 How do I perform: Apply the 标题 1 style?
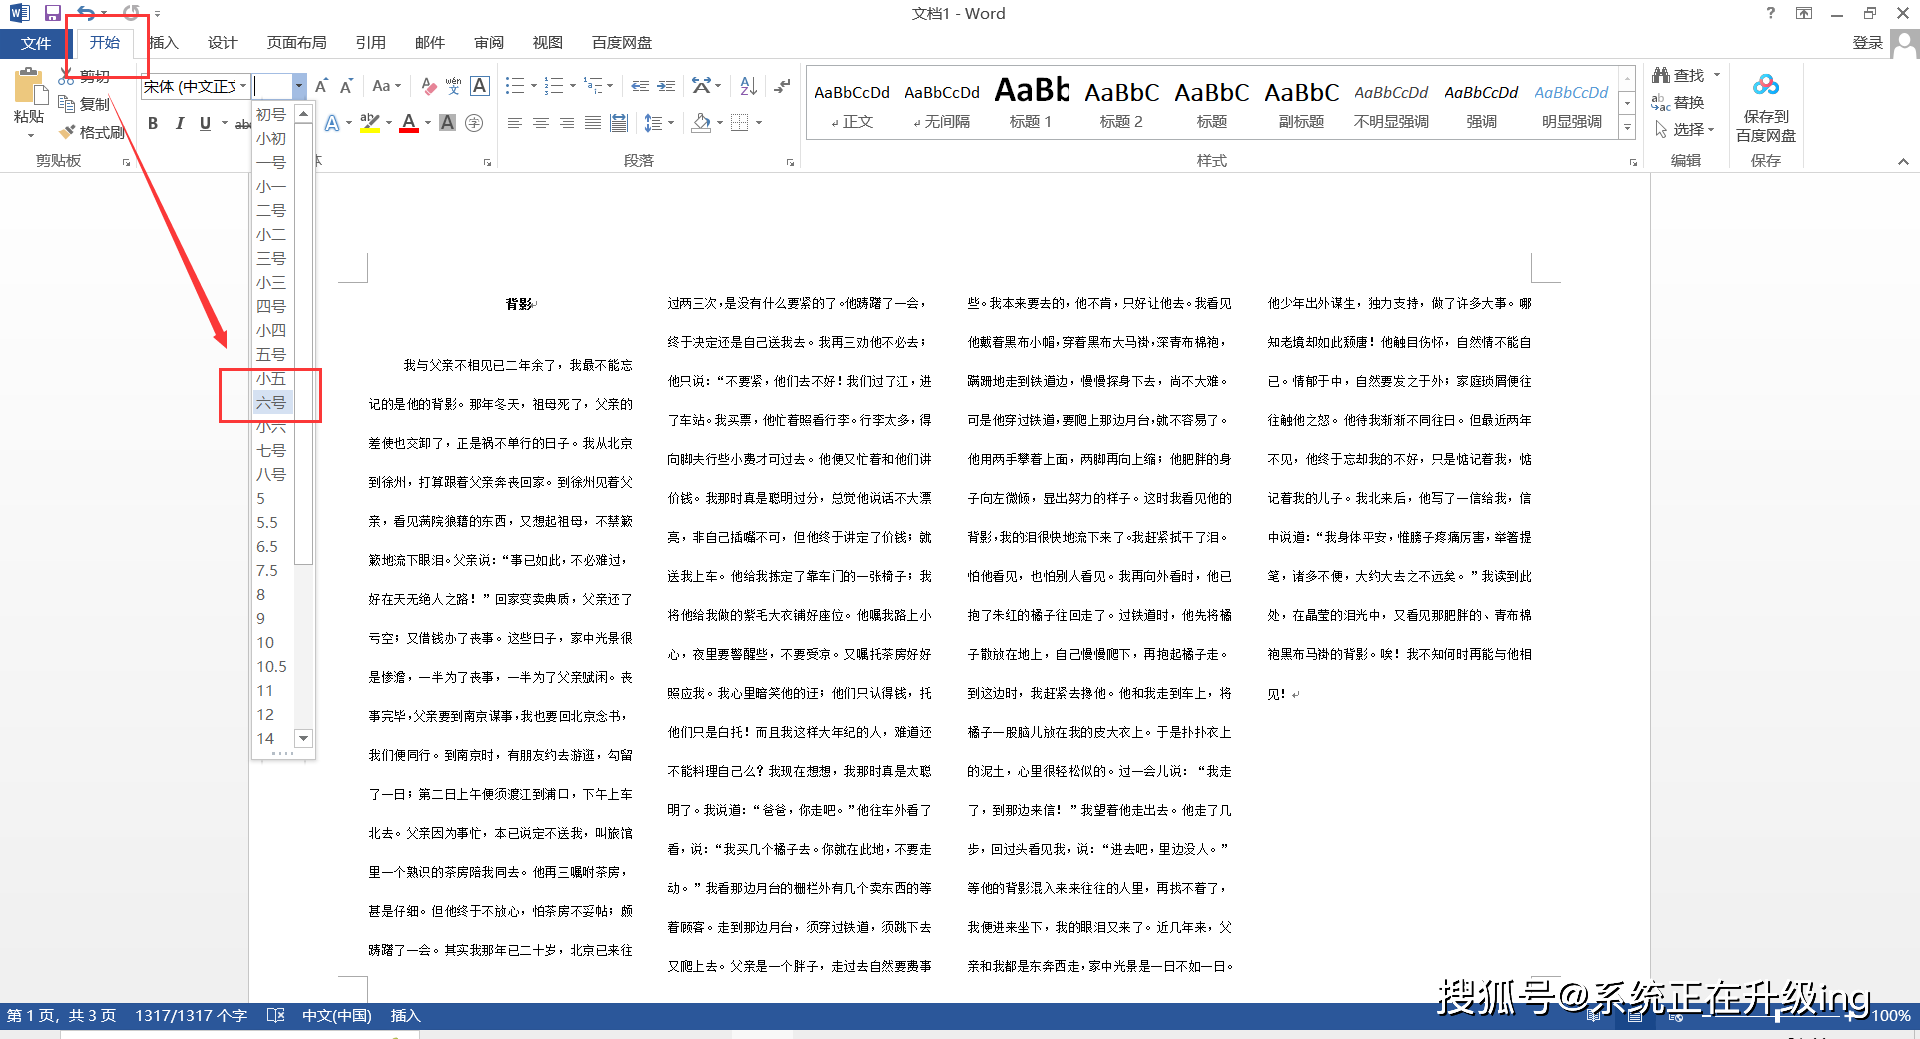(1031, 103)
